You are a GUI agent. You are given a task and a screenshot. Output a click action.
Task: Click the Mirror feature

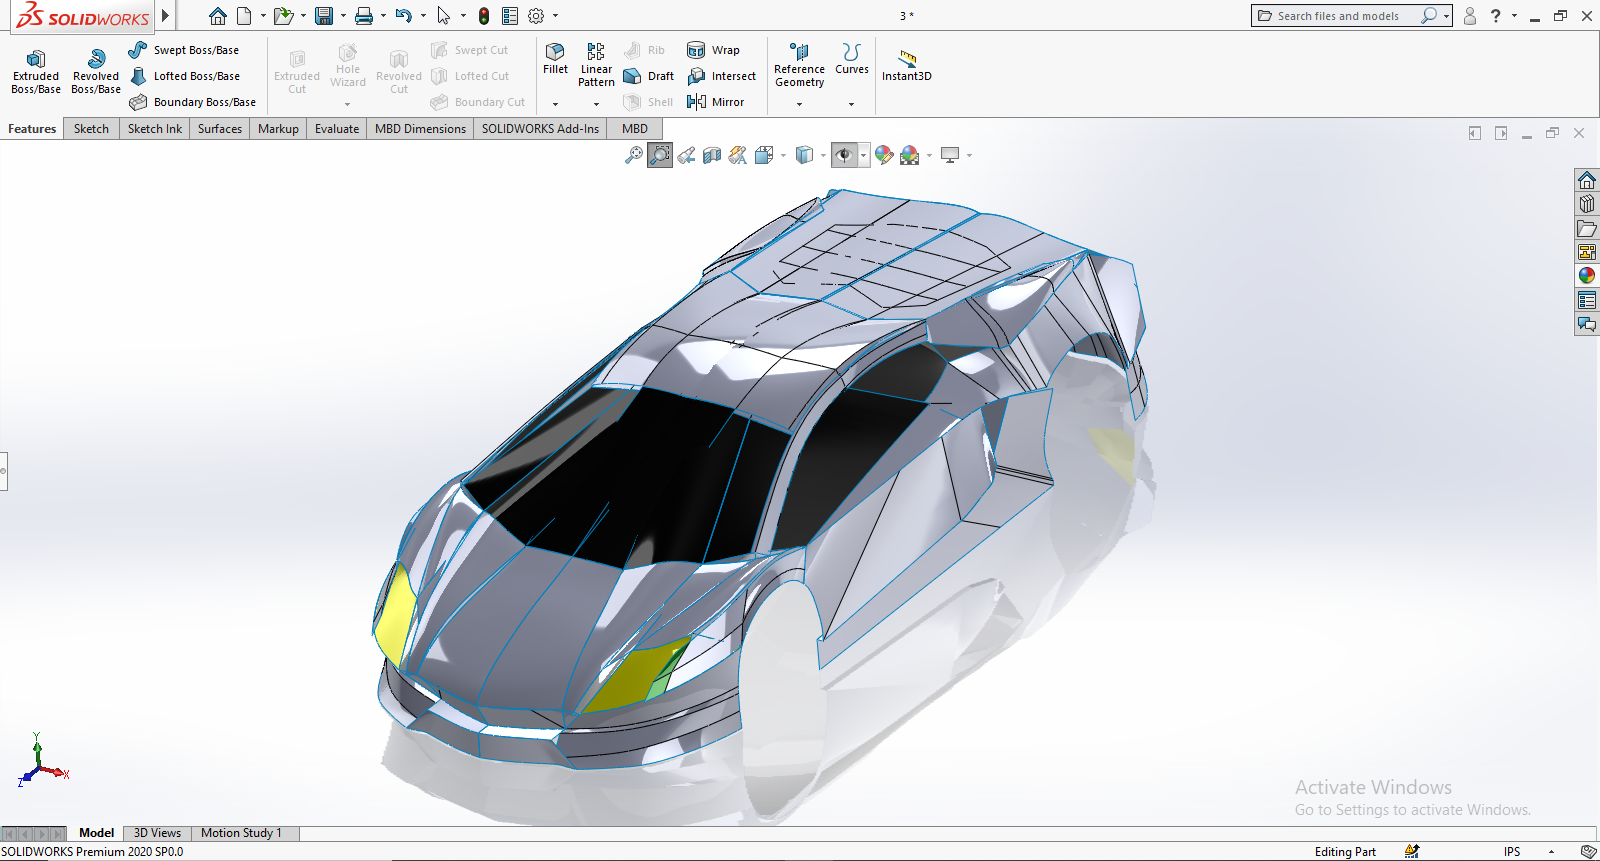715,102
